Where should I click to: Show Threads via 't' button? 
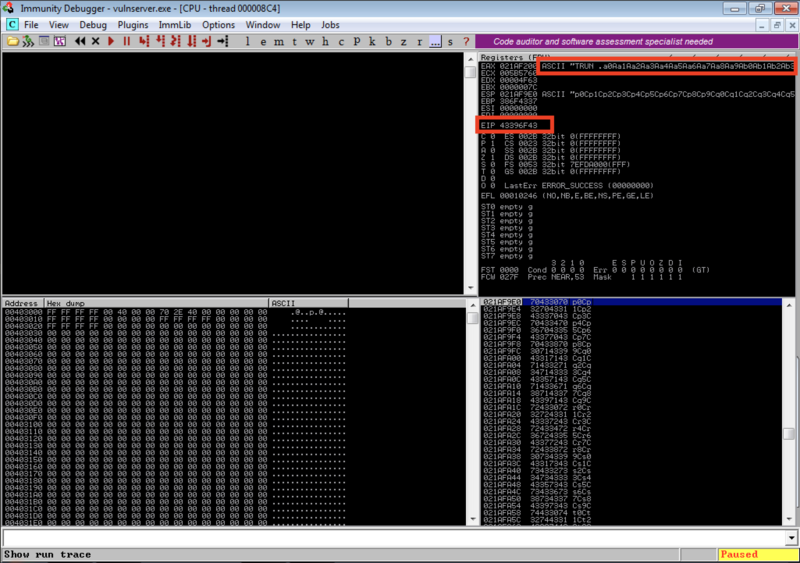pos(294,42)
